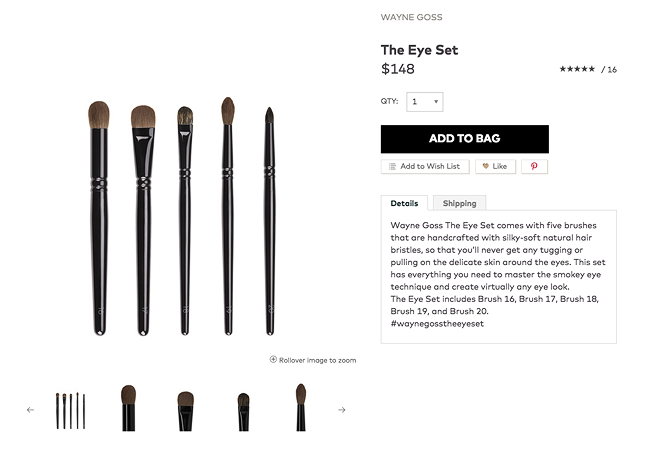The width and height of the screenshot is (650, 451).
Task: Select the fourth brush thumbnail
Action: tap(243, 410)
